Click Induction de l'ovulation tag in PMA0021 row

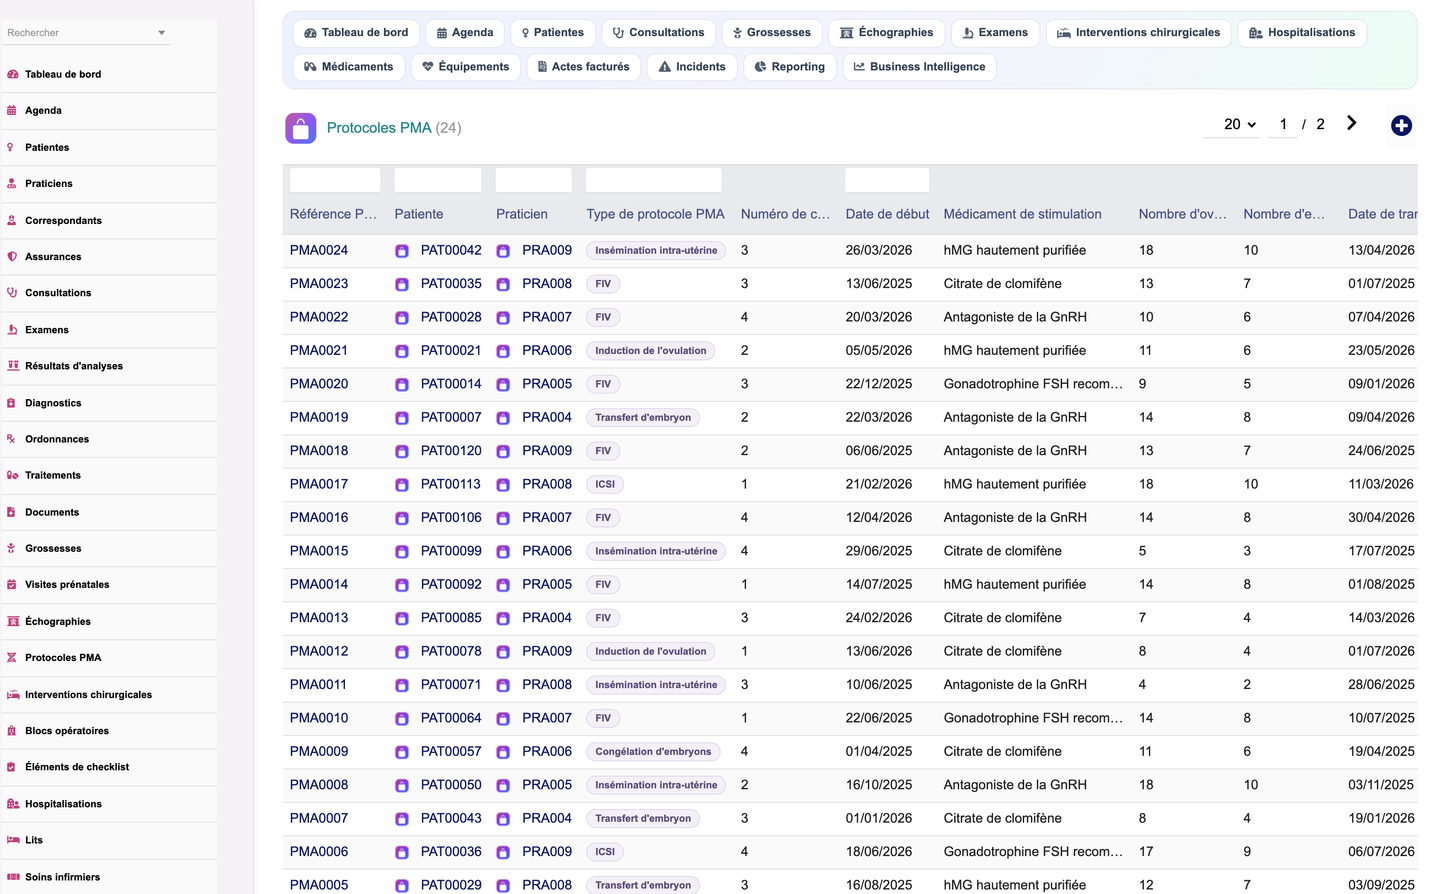[651, 351]
